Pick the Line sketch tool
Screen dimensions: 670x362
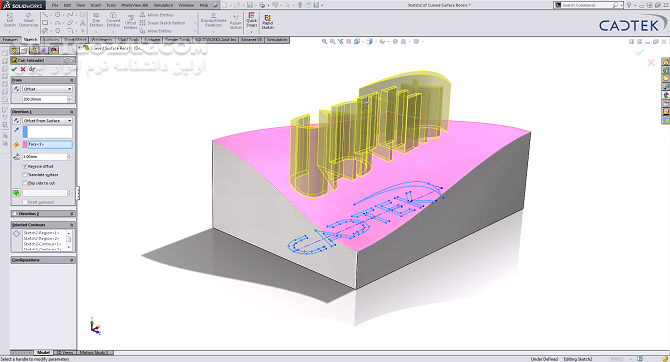tap(45, 15)
